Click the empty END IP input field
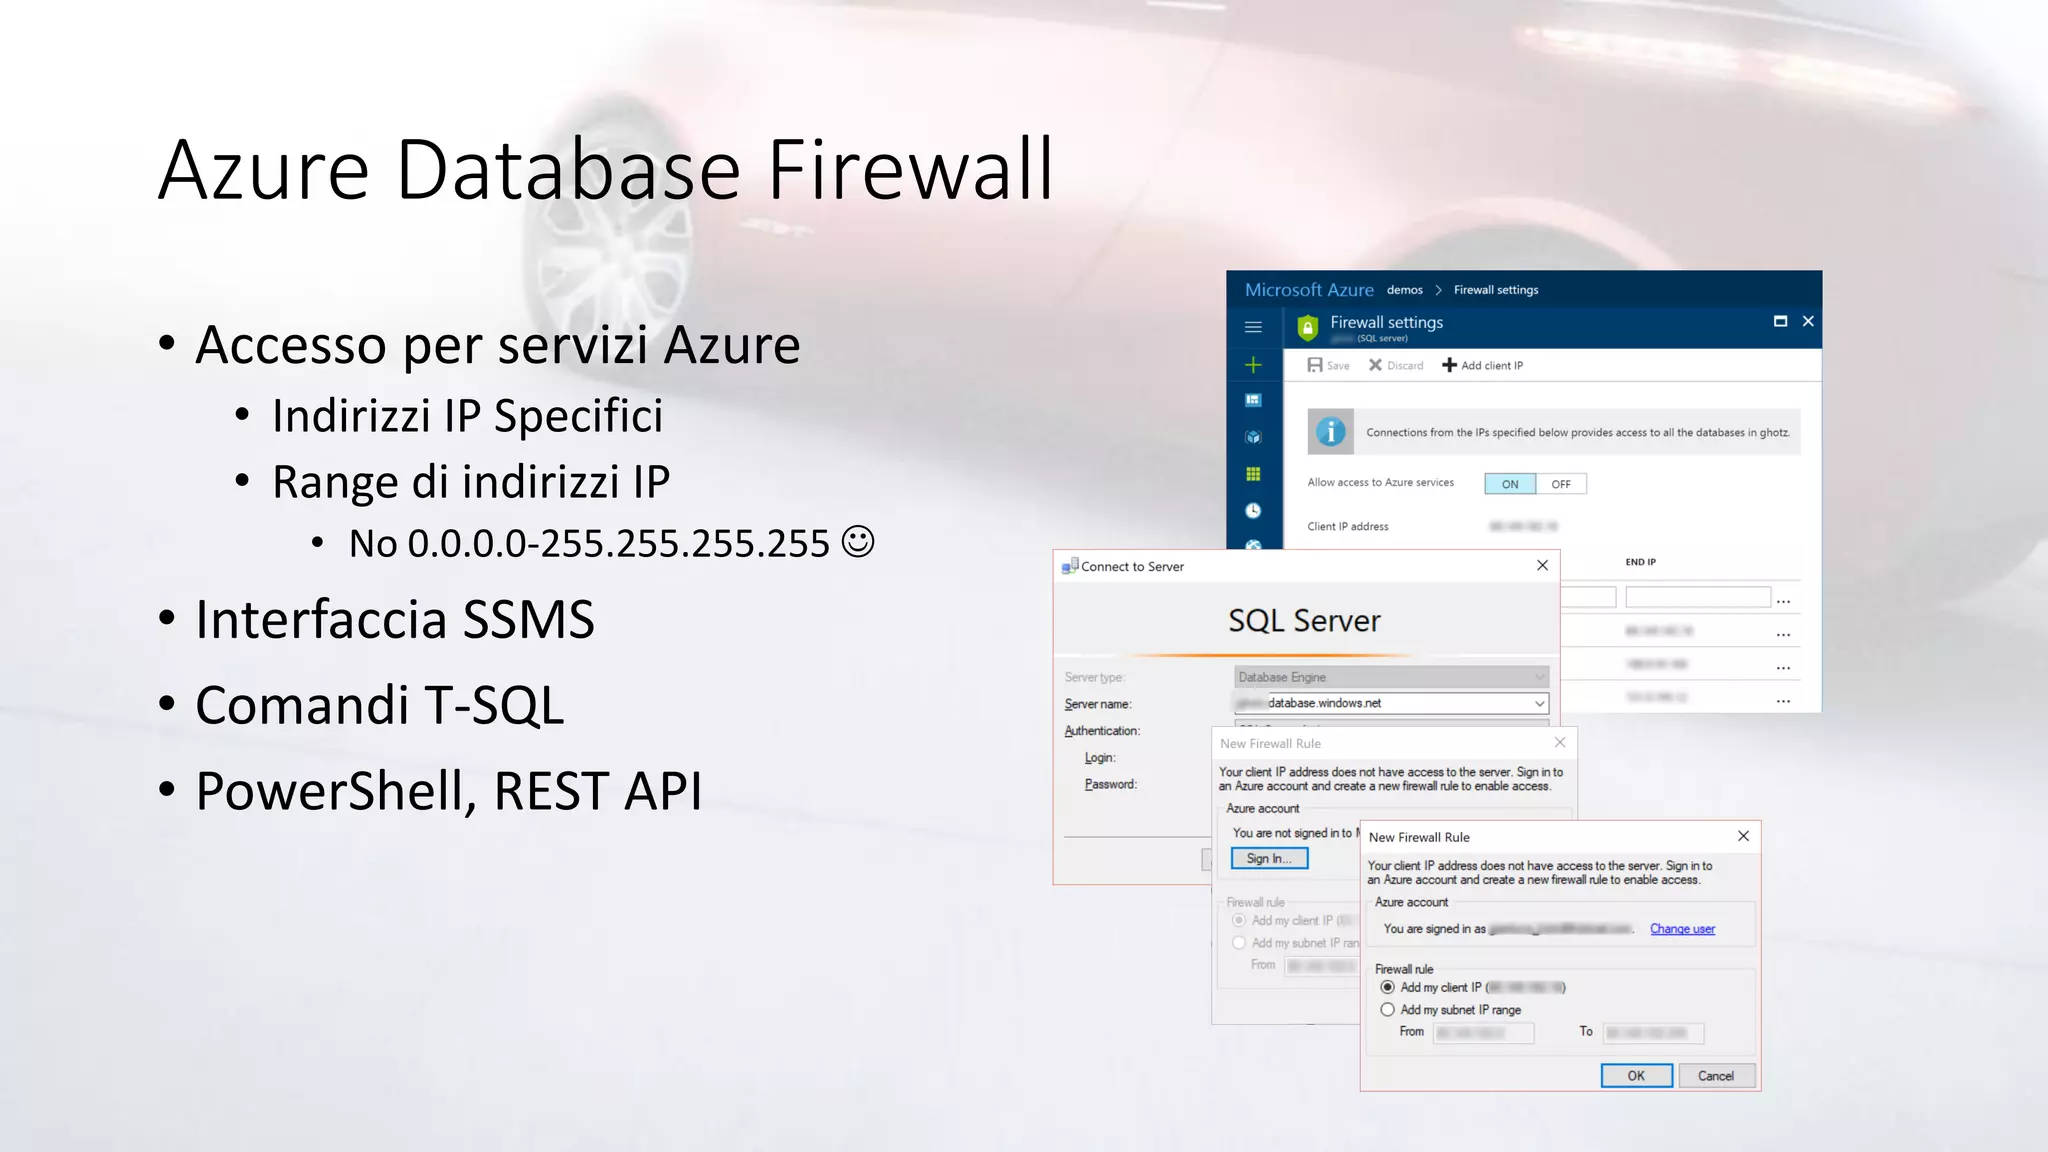 1698,597
